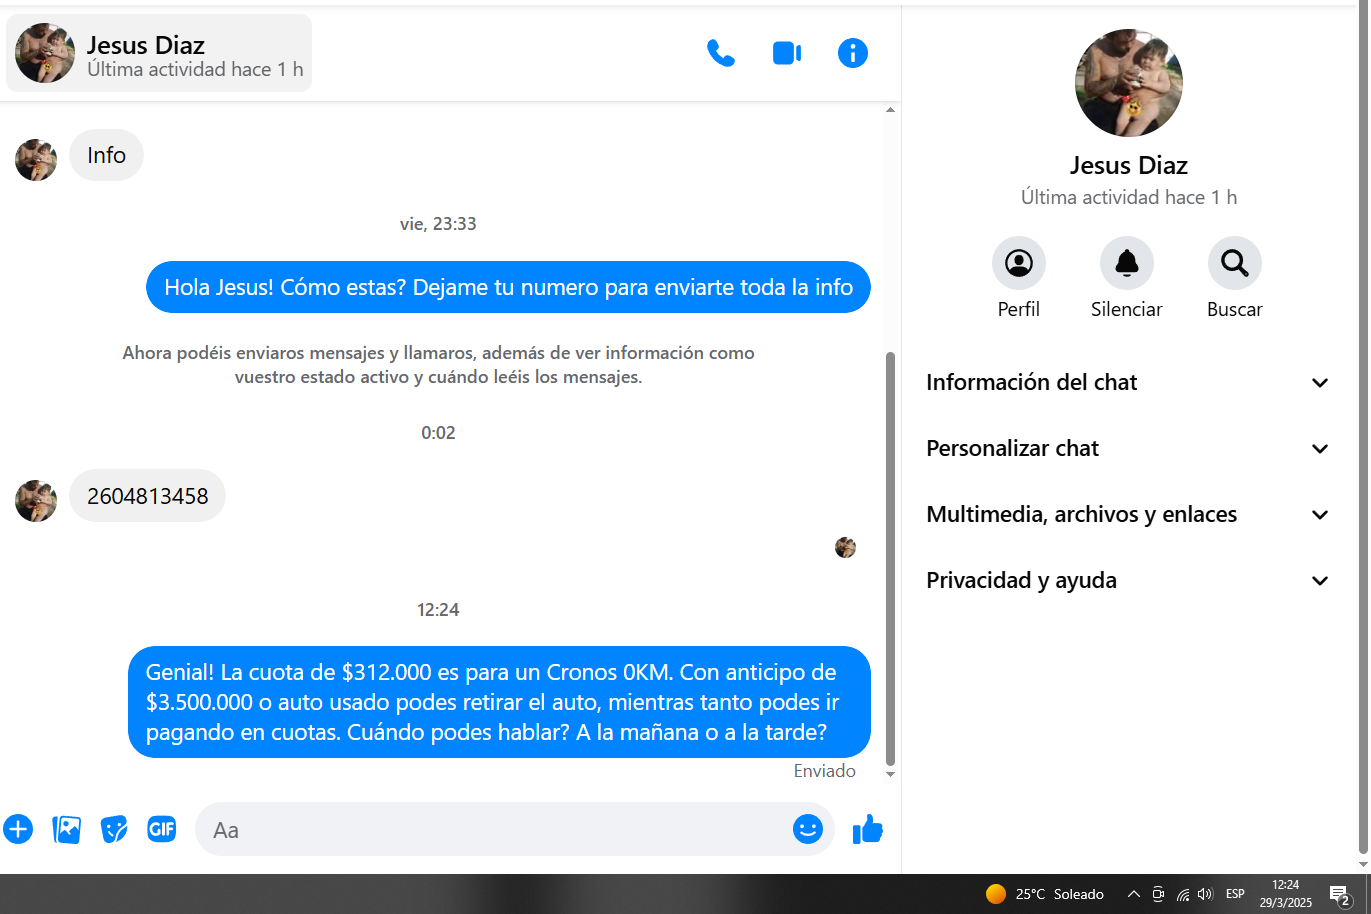1371x914 pixels.
Task: Start a voice call with Jesus Diaz
Action: click(721, 53)
